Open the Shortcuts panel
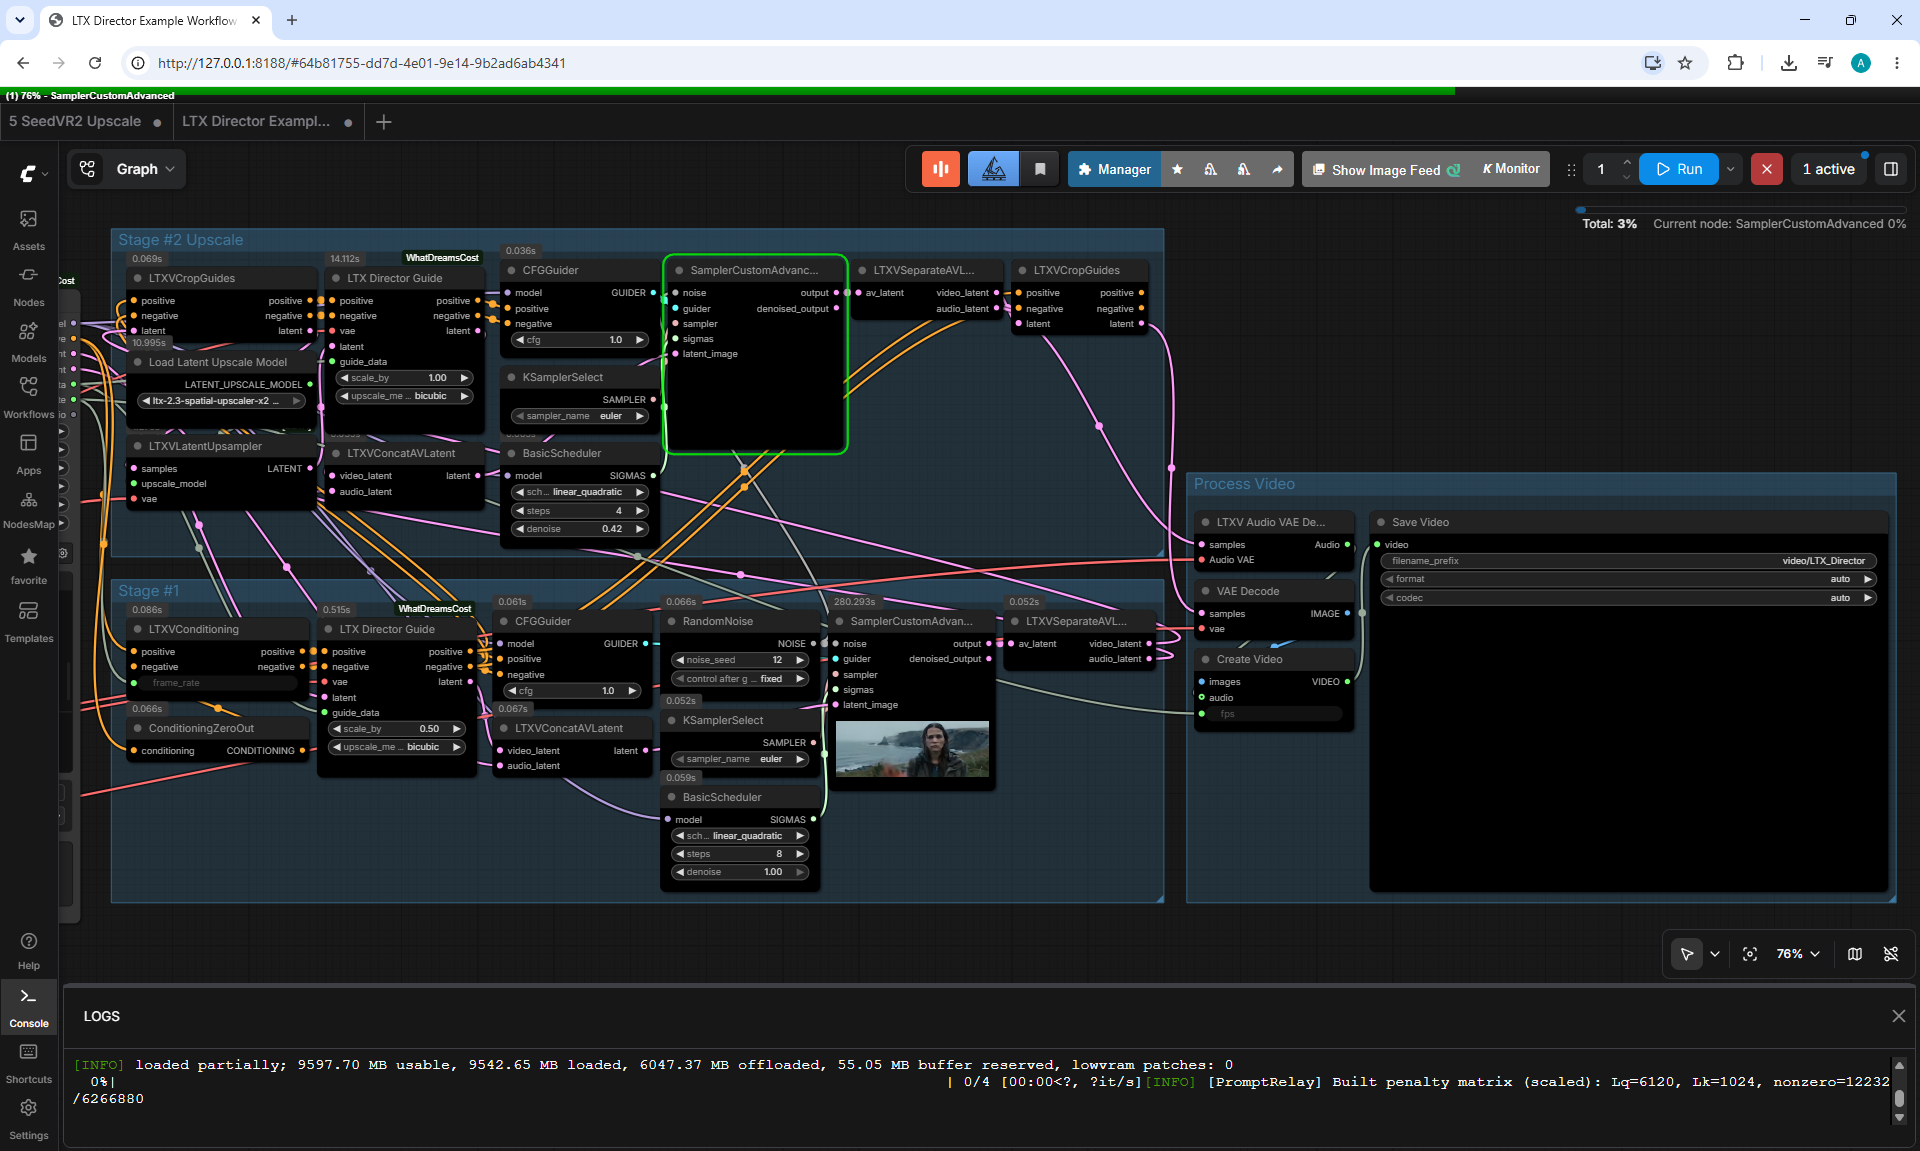Viewport: 1920px width, 1151px height. (x=28, y=1063)
